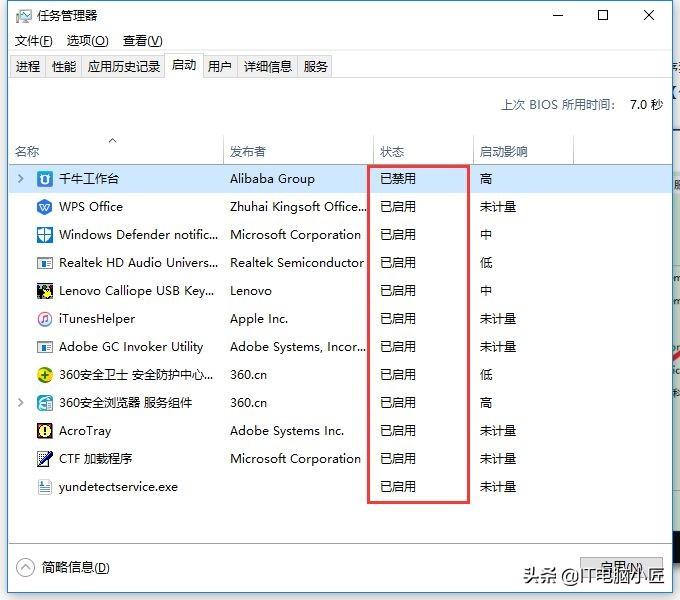The height and width of the screenshot is (600, 680).
Task: Select the 360安全浏览器 icon
Action: tap(45, 403)
